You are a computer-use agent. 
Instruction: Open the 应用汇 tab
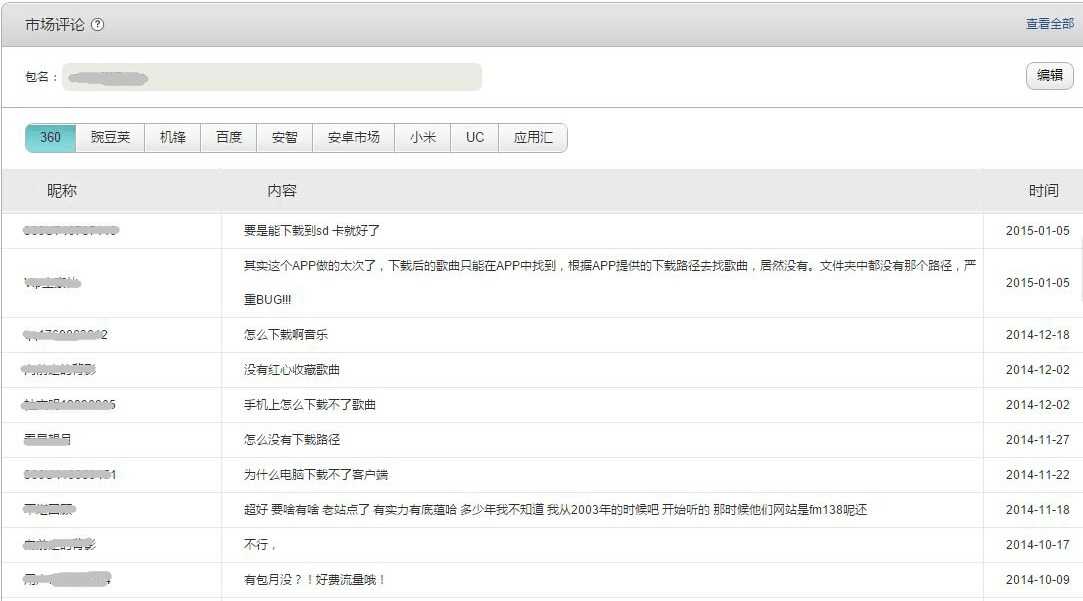[533, 138]
